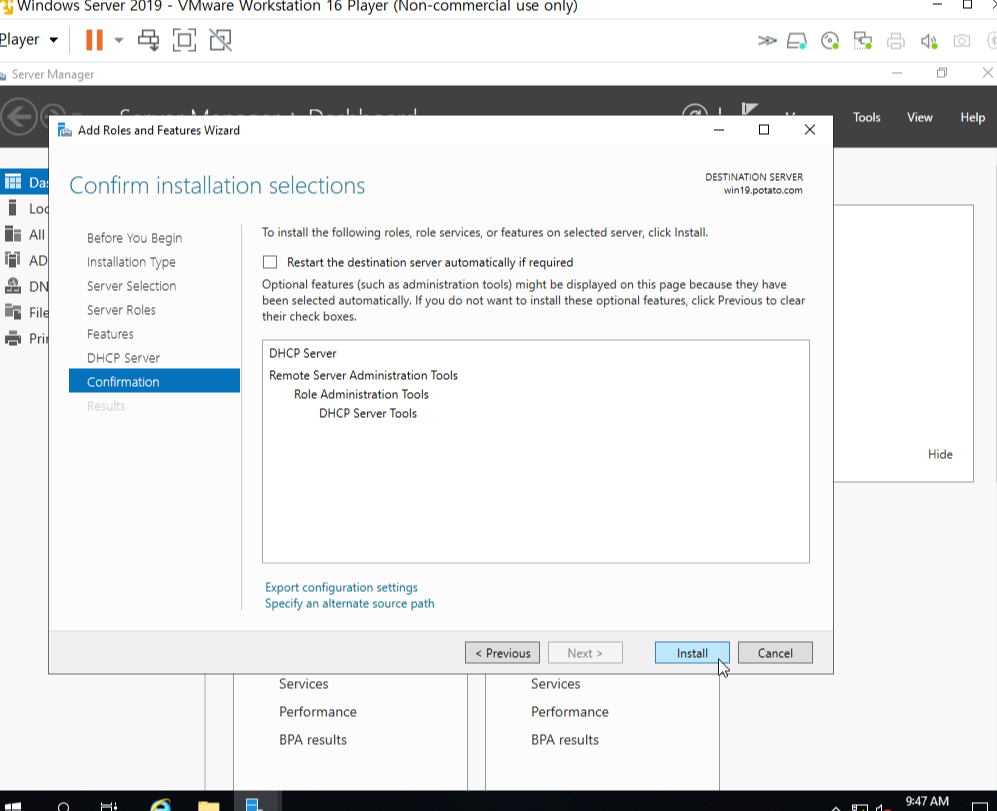Open All Servers in Server Manager sidebar

tap(25, 235)
